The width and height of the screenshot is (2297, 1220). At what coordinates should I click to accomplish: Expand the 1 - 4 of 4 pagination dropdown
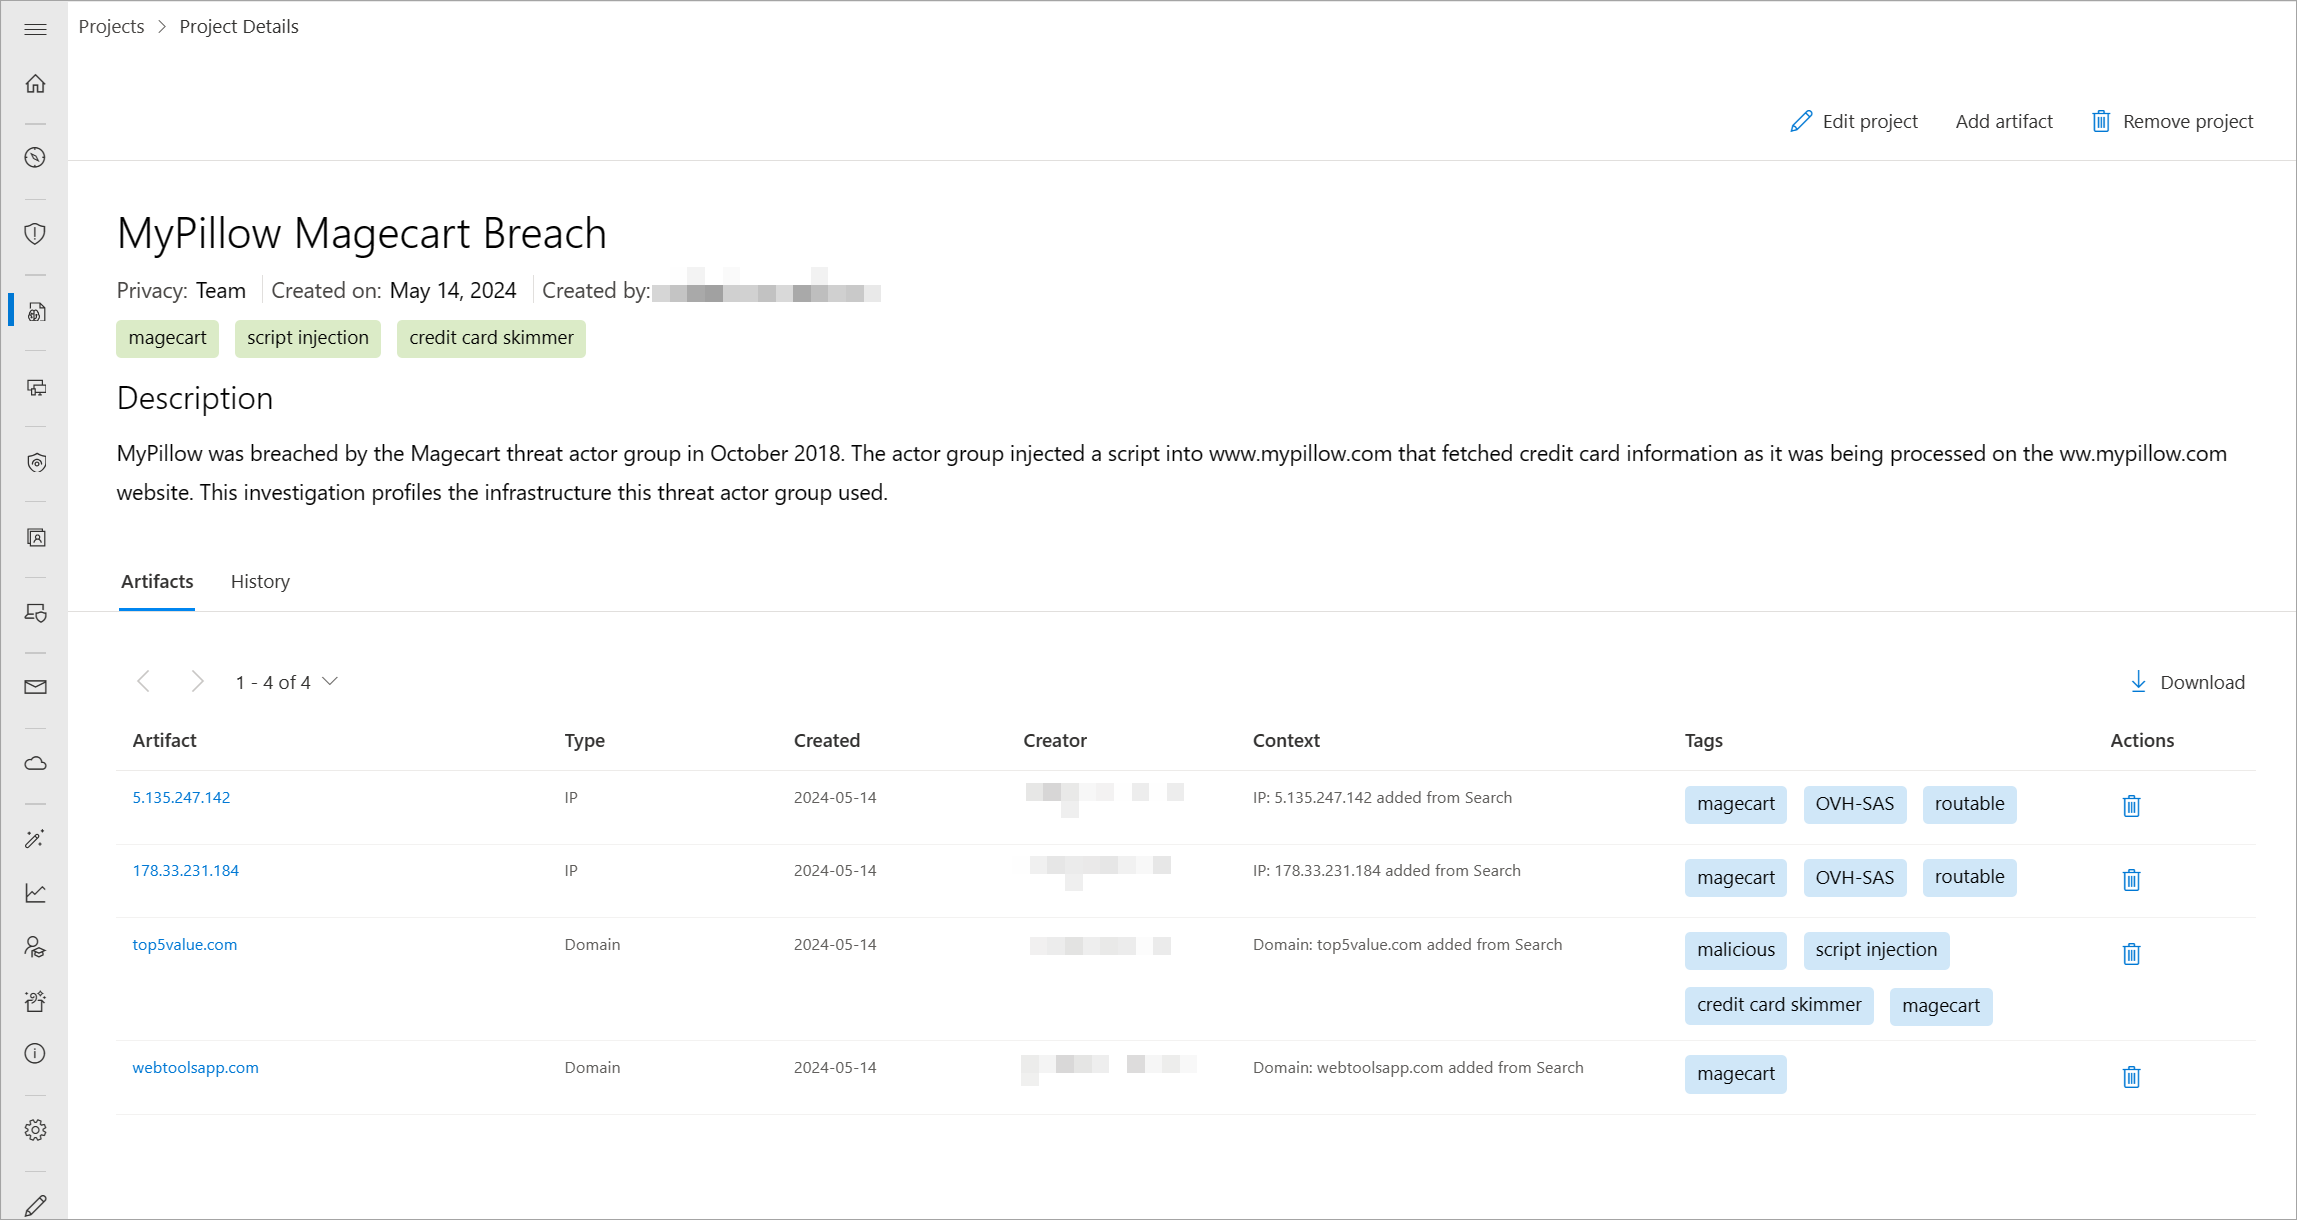330,682
